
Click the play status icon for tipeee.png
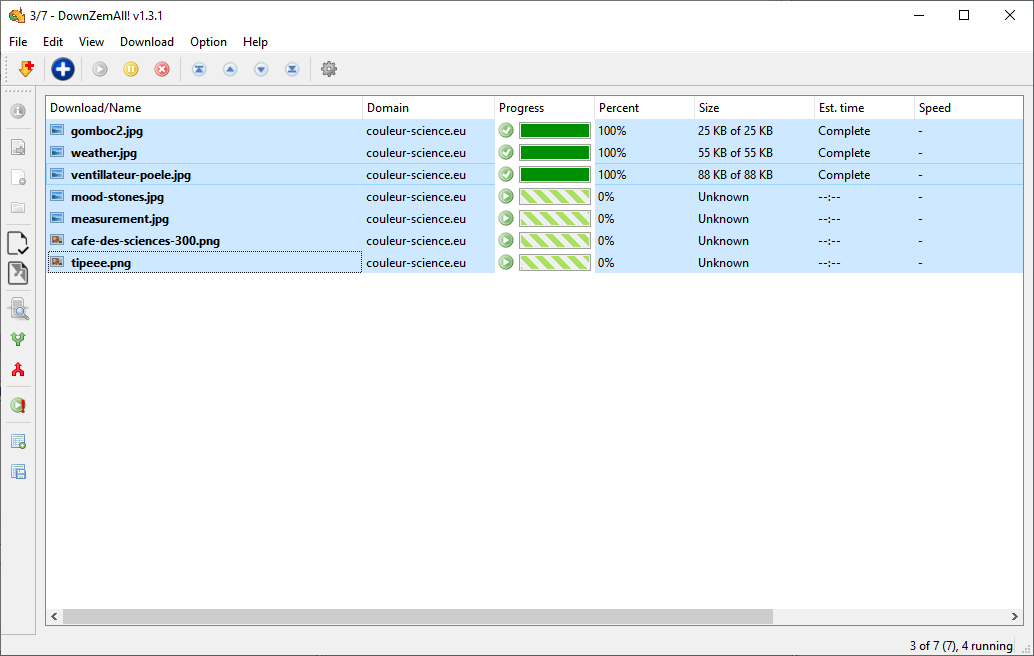[x=506, y=262]
